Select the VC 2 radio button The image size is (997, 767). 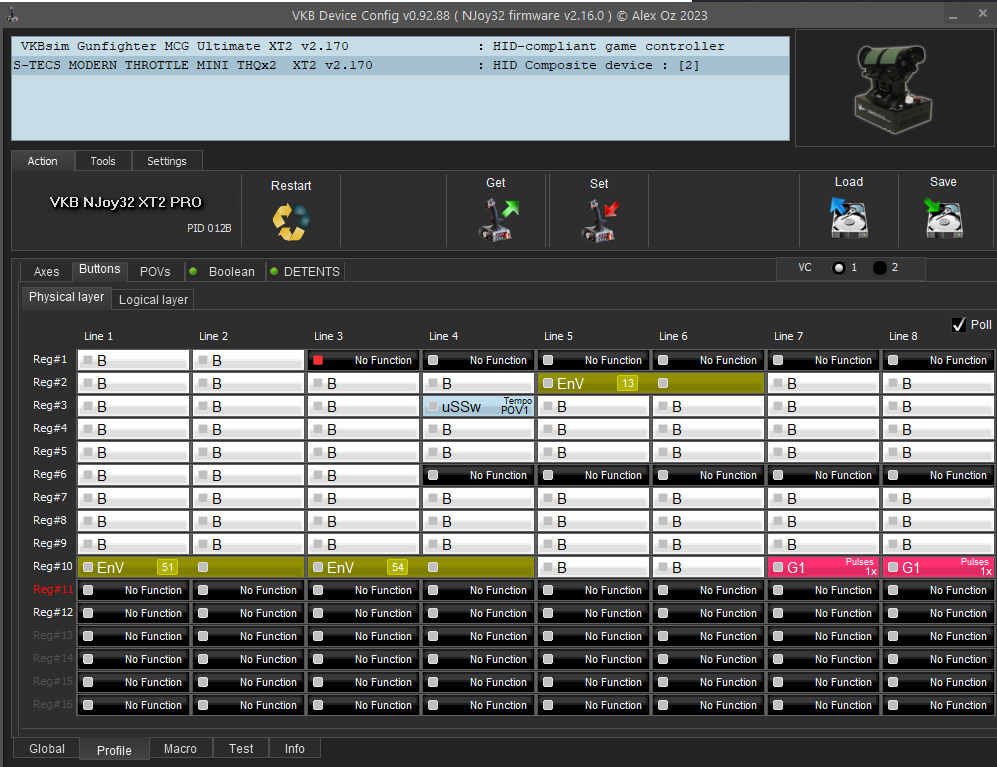[879, 268]
